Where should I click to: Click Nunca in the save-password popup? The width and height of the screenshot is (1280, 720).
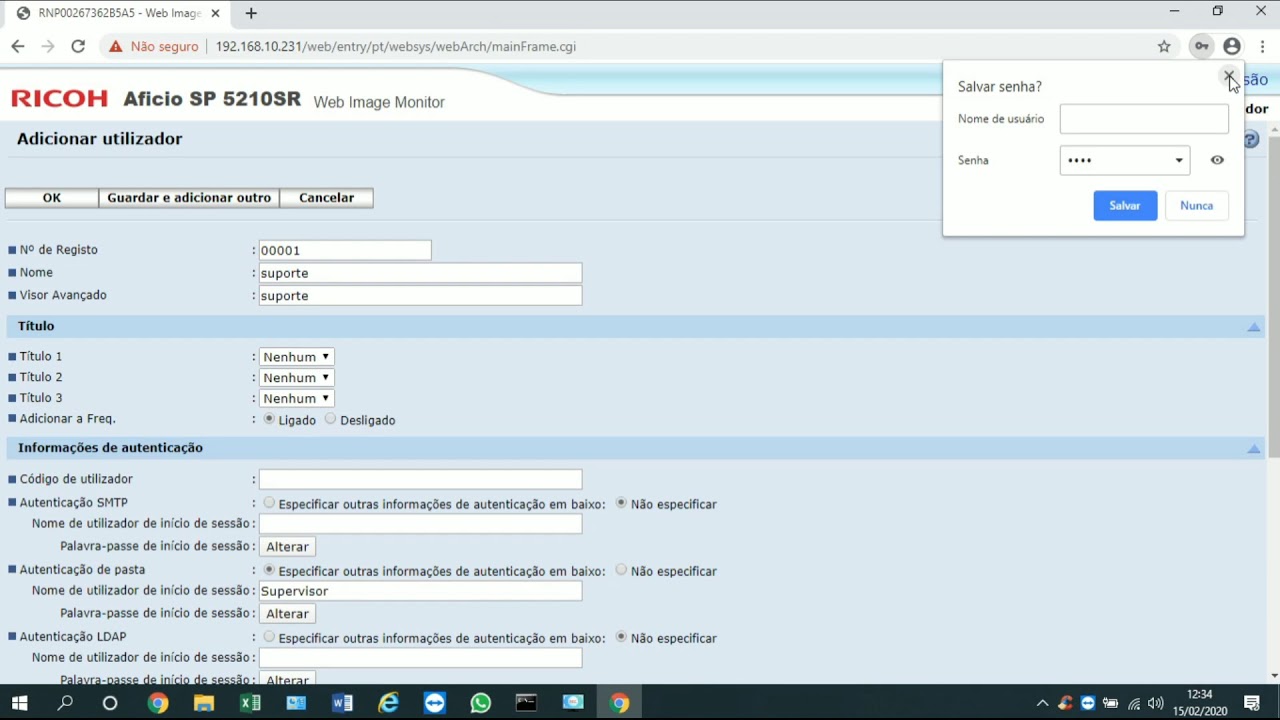pos(1197,206)
